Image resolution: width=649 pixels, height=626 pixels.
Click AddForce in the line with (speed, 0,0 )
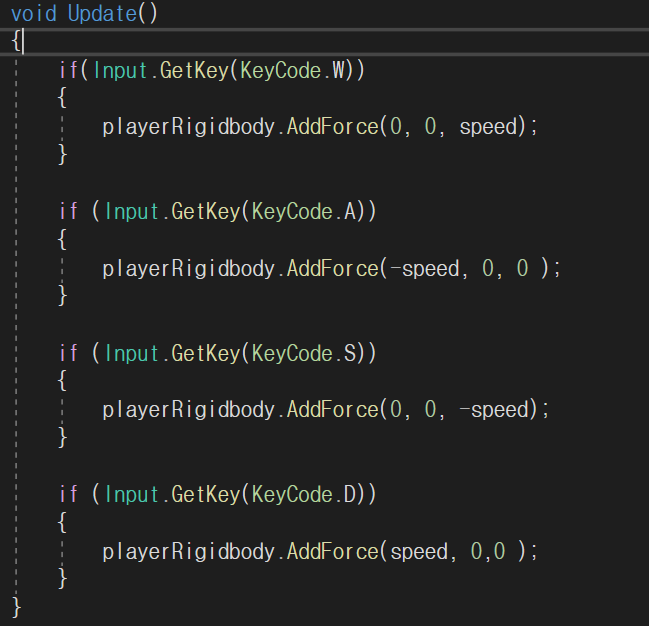(333, 551)
